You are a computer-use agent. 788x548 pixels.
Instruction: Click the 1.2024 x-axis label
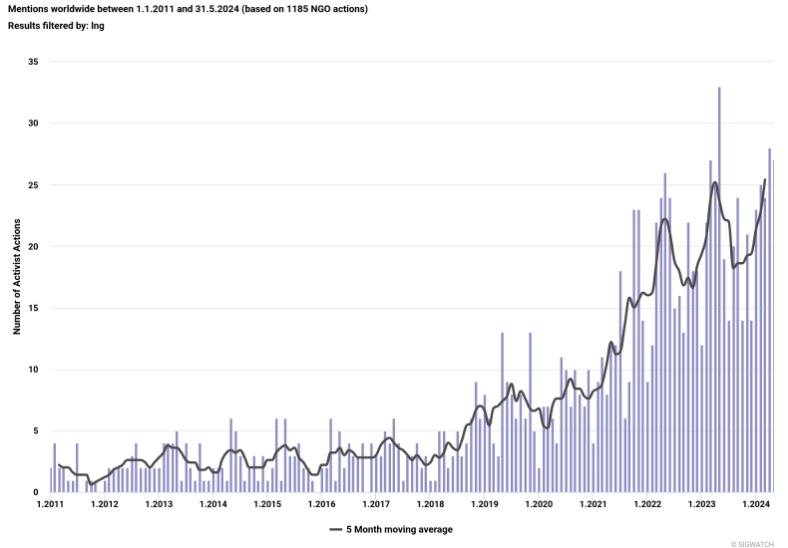click(x=756, y=504)
